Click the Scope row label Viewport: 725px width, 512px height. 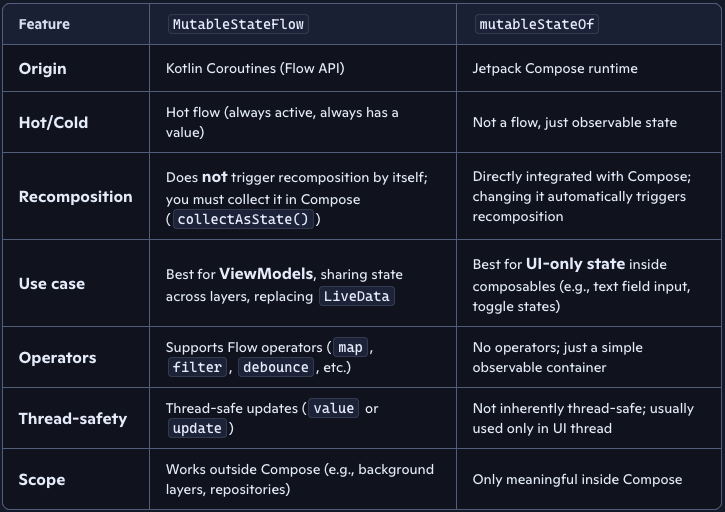pos(42,479)
